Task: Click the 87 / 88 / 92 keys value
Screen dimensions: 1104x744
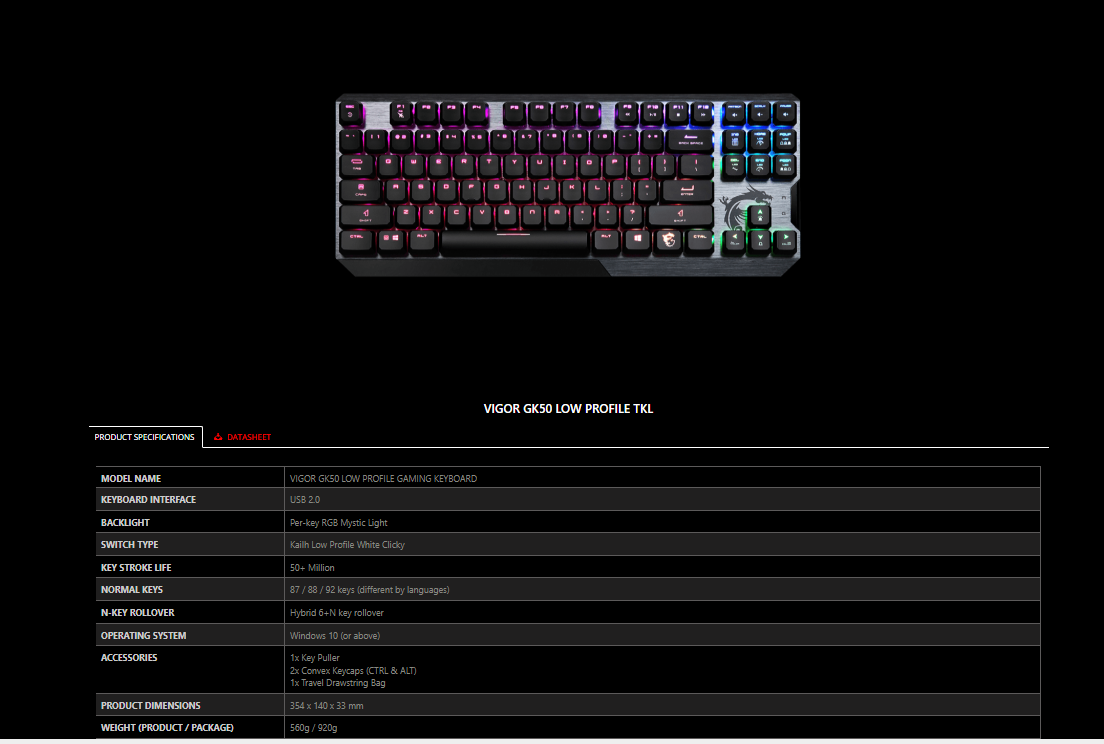Action: 370,590
